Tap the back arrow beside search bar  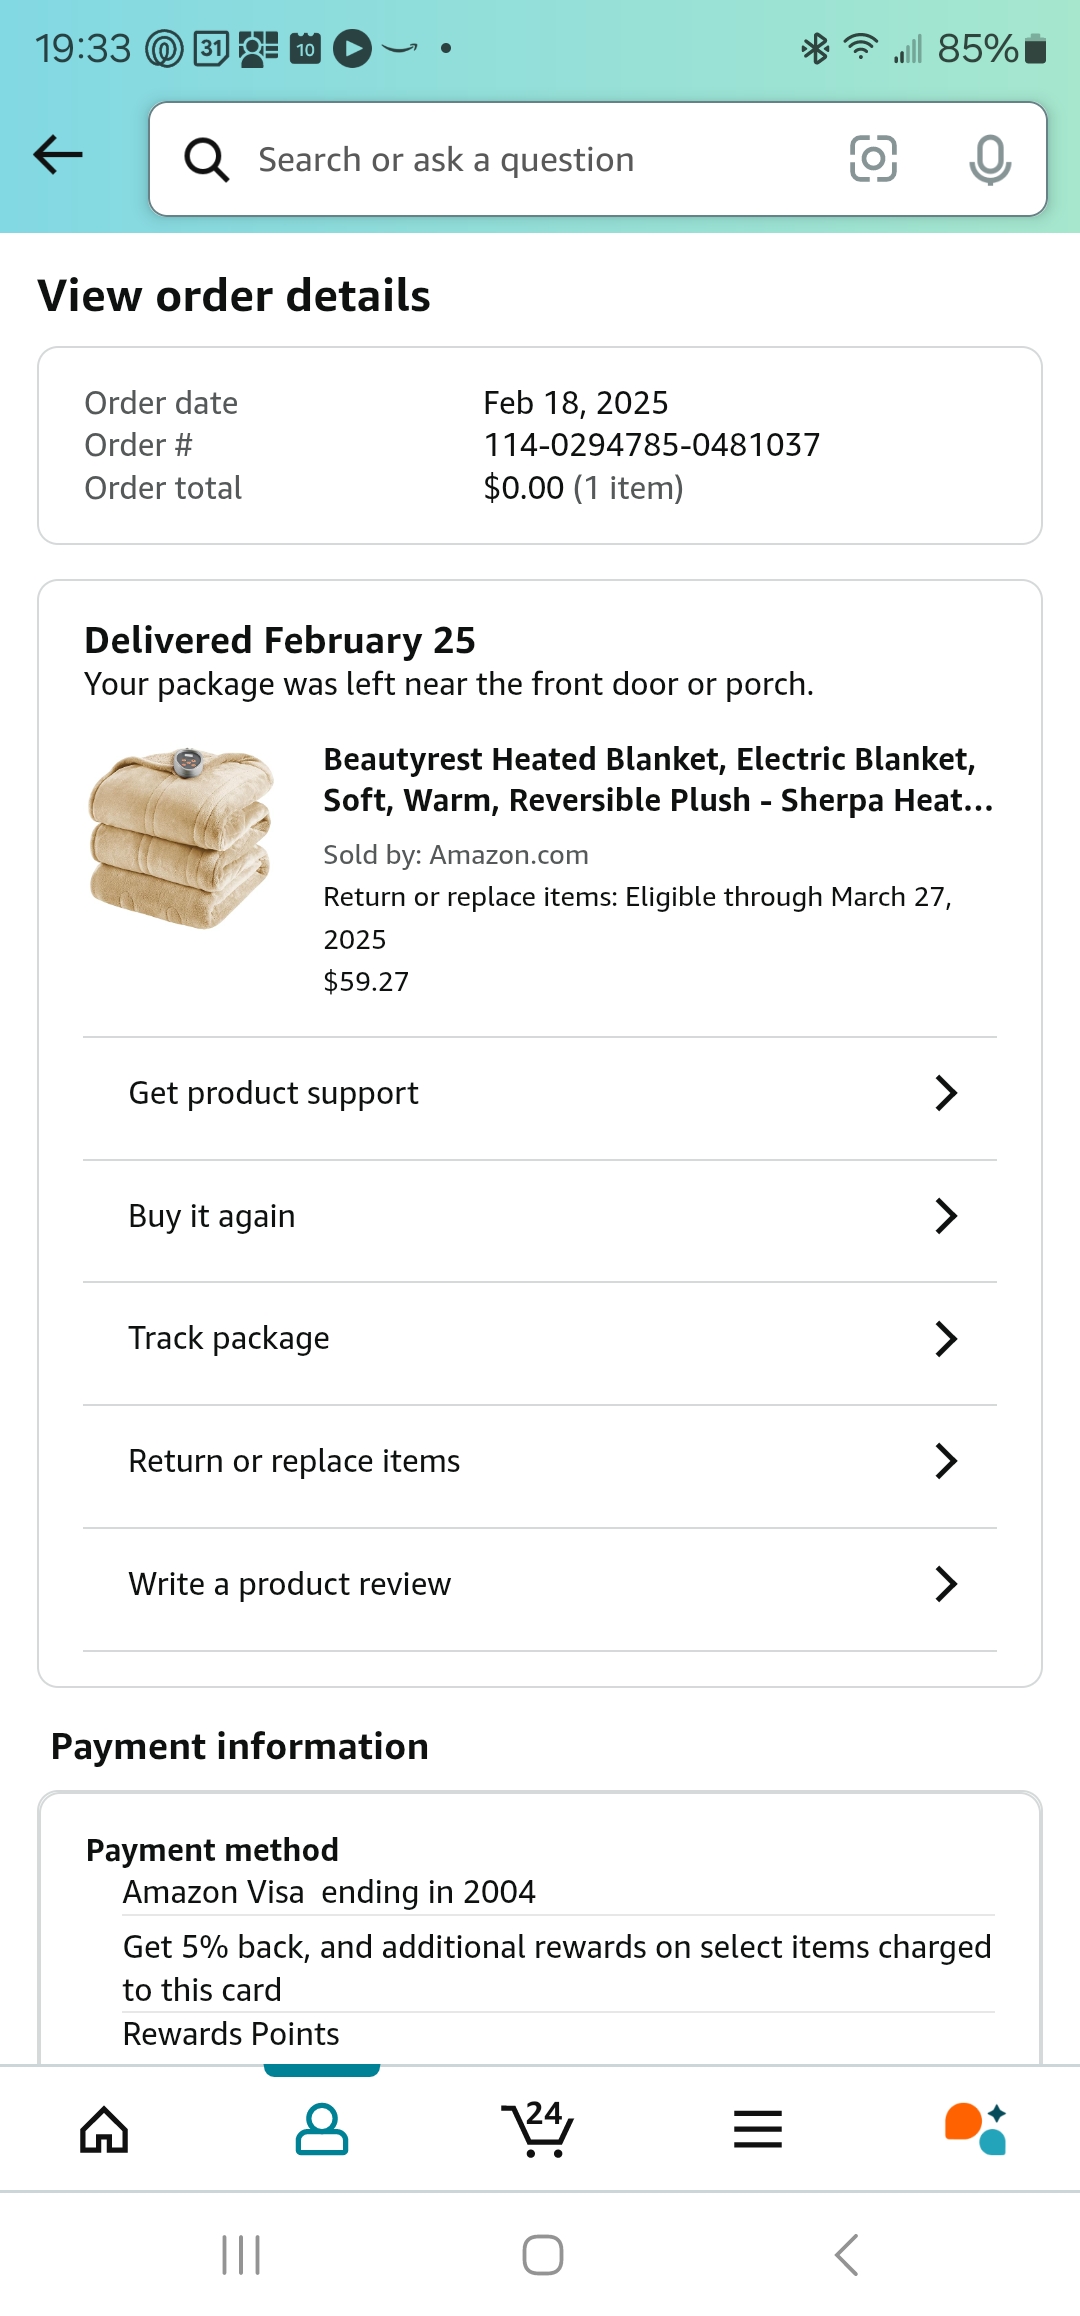(x=58, y=155)
